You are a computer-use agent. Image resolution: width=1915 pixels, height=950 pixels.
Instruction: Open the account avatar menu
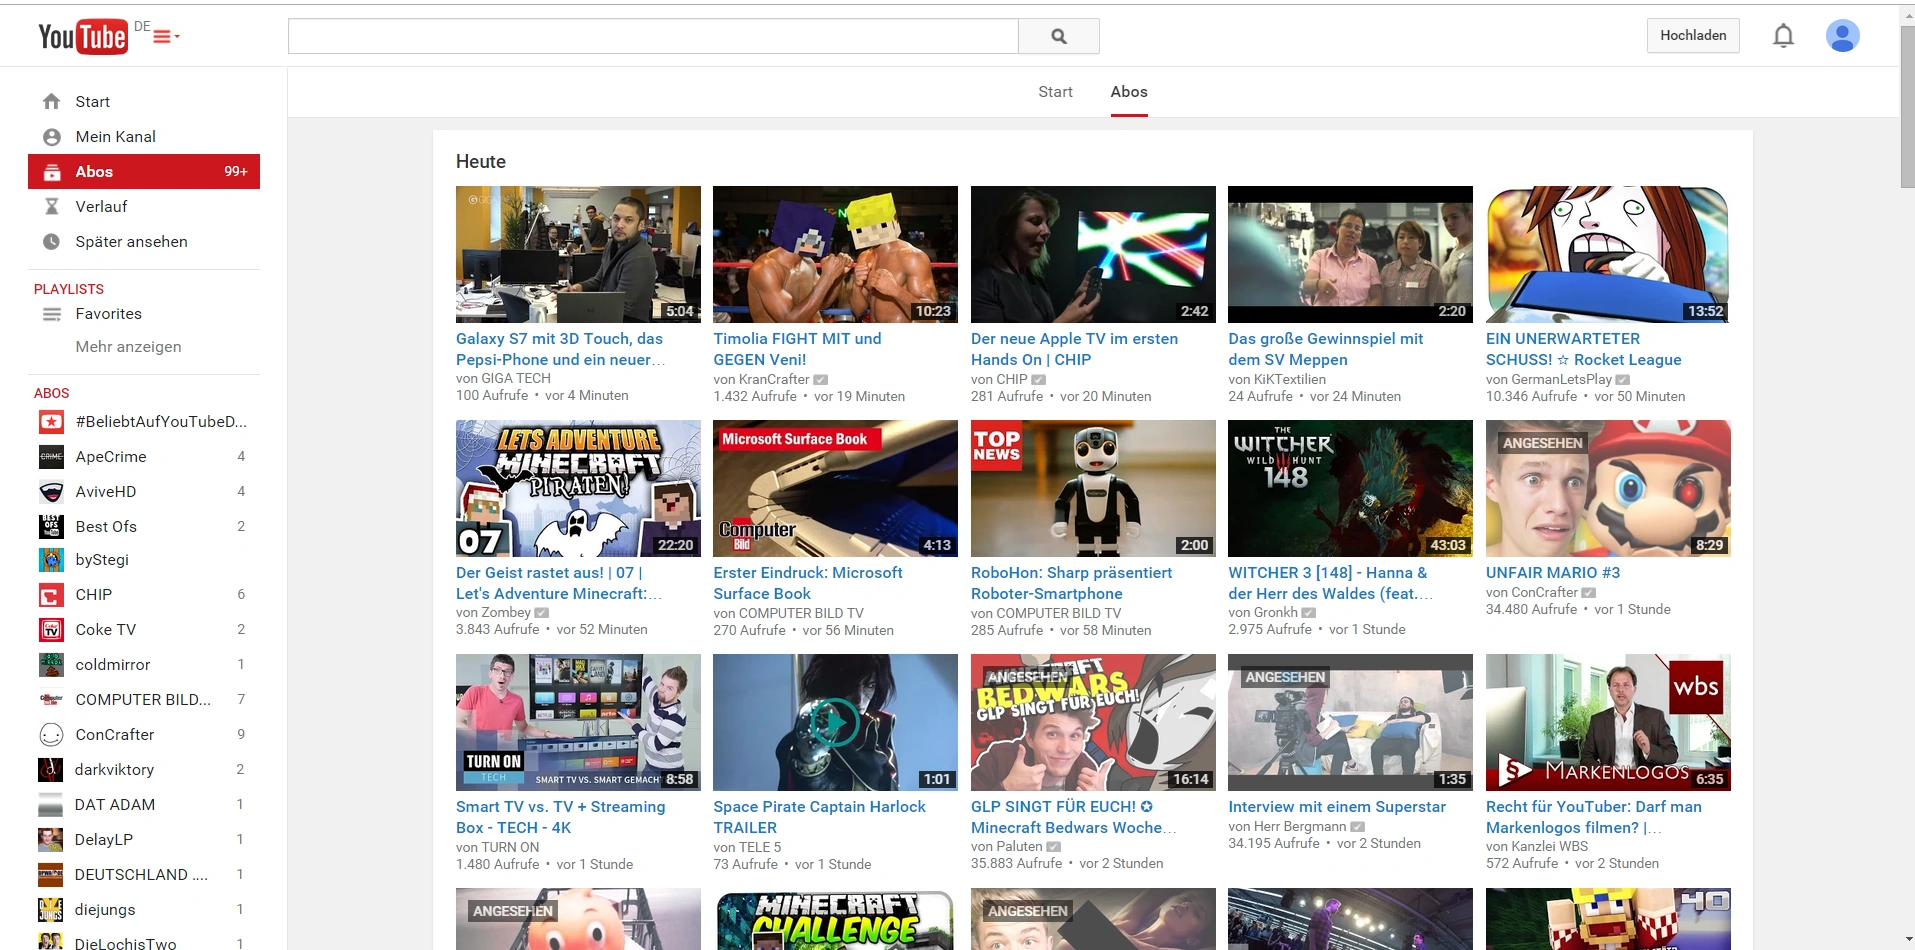[x=1842, y=36]
